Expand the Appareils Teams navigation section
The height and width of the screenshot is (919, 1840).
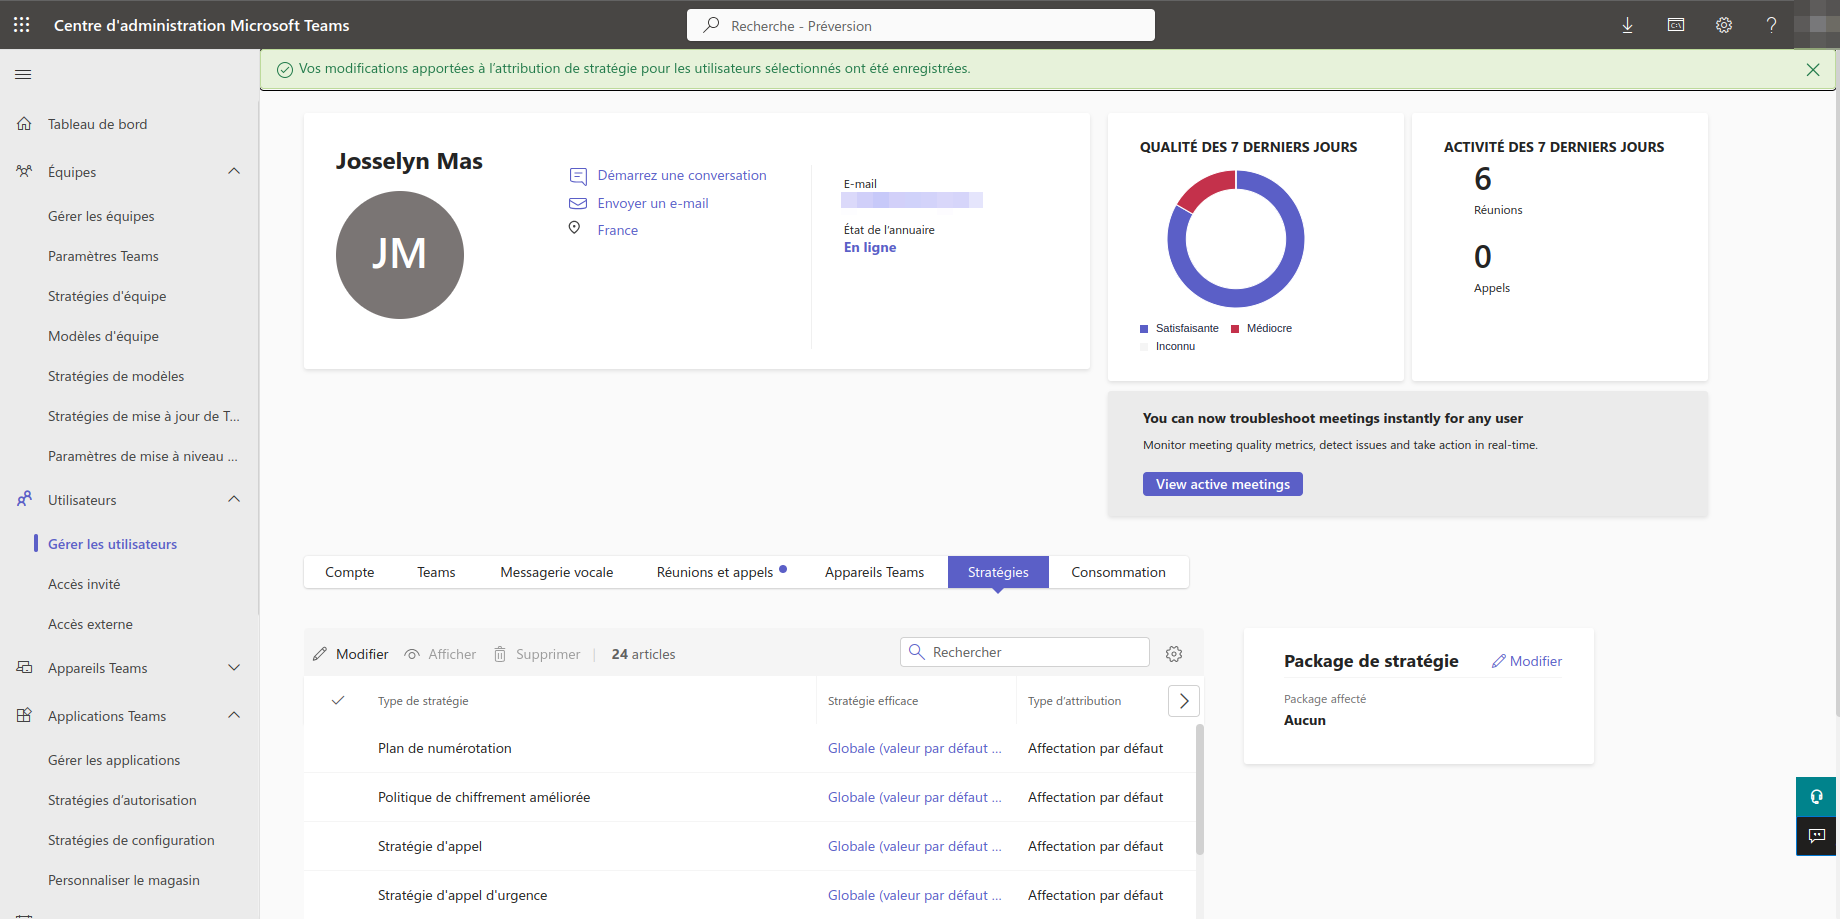pos(234,668)
